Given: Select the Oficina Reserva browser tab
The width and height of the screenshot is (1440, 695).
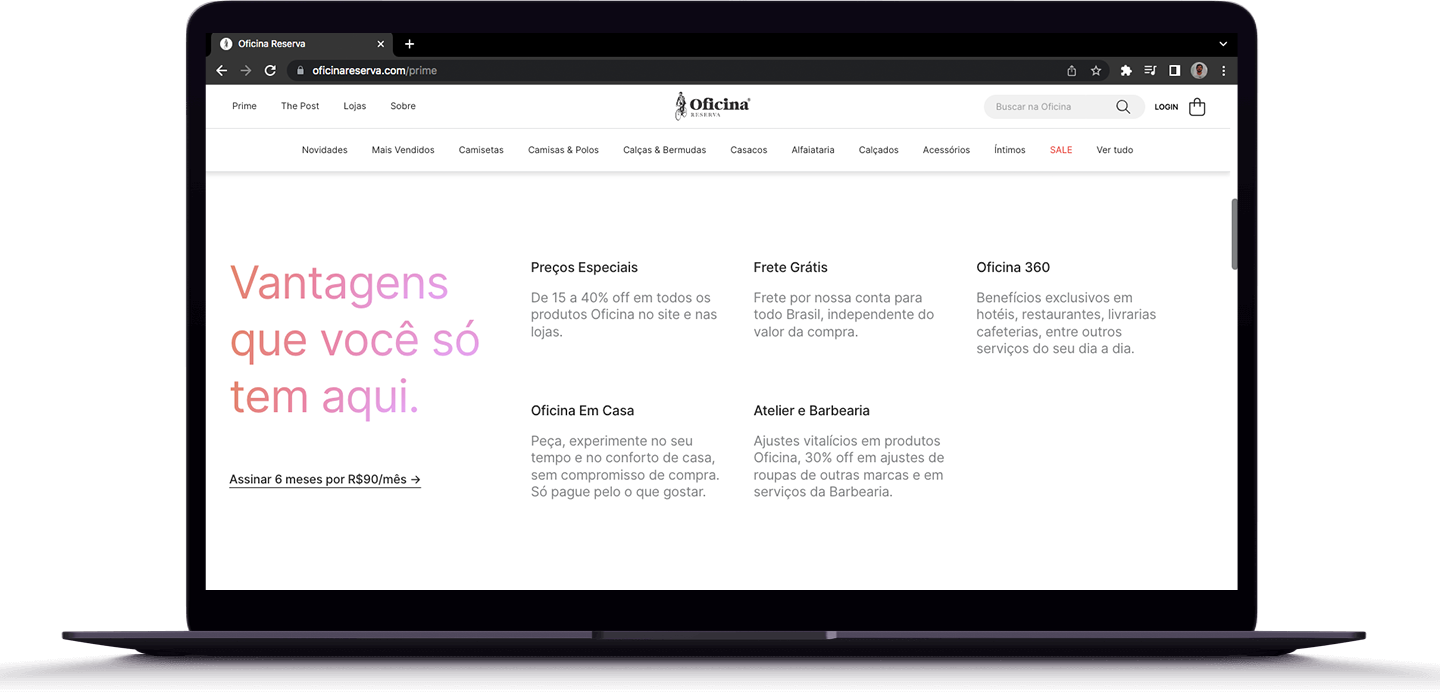Looking at the screenshot, I should (x=301, y=44).
